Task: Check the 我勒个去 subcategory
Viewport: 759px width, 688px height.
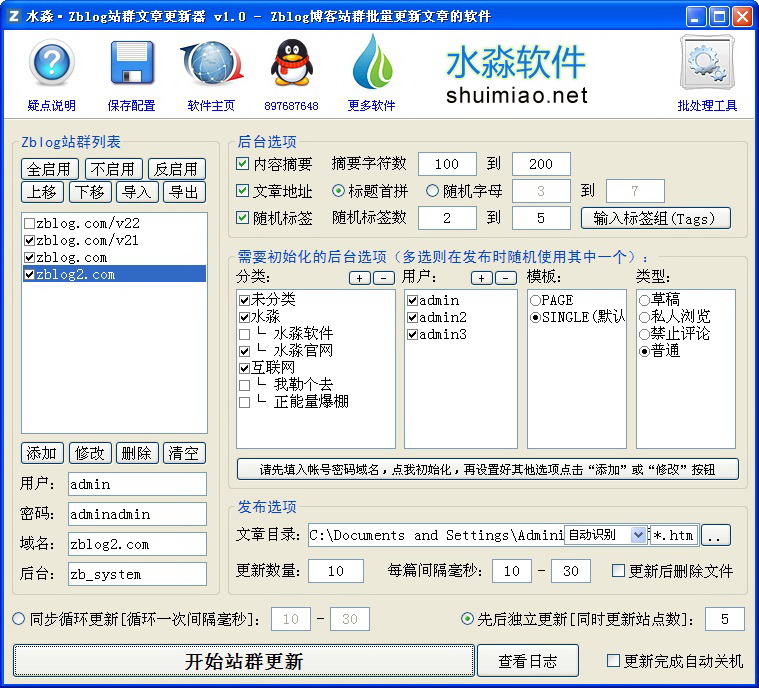Action: point(244,385)
